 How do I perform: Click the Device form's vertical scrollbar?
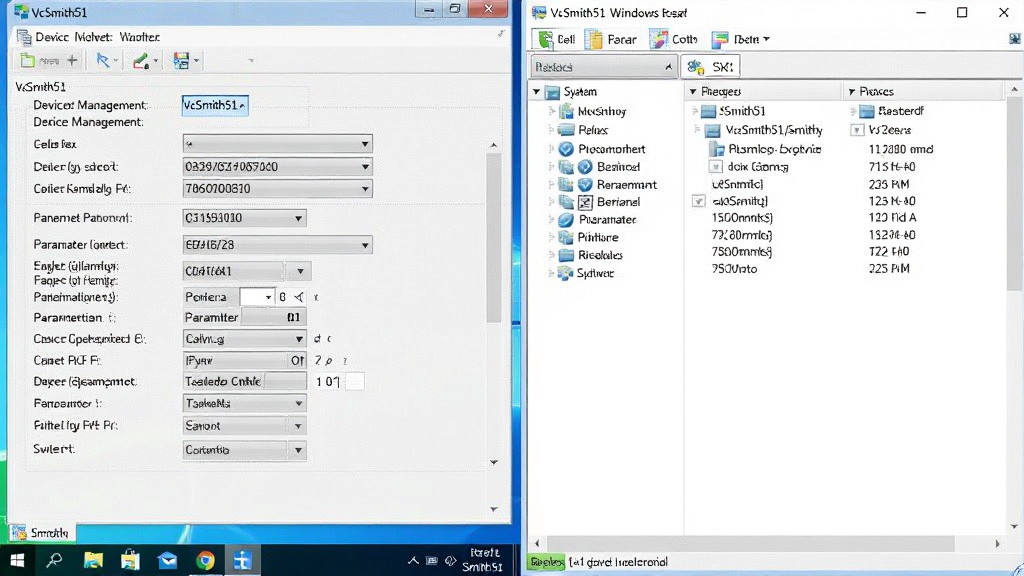pyautogui.click(x=494, y=237)
